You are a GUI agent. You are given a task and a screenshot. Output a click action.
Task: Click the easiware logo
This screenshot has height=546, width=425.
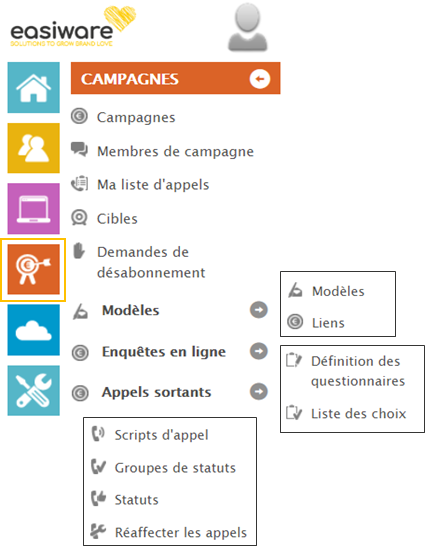tap(72, 27)
